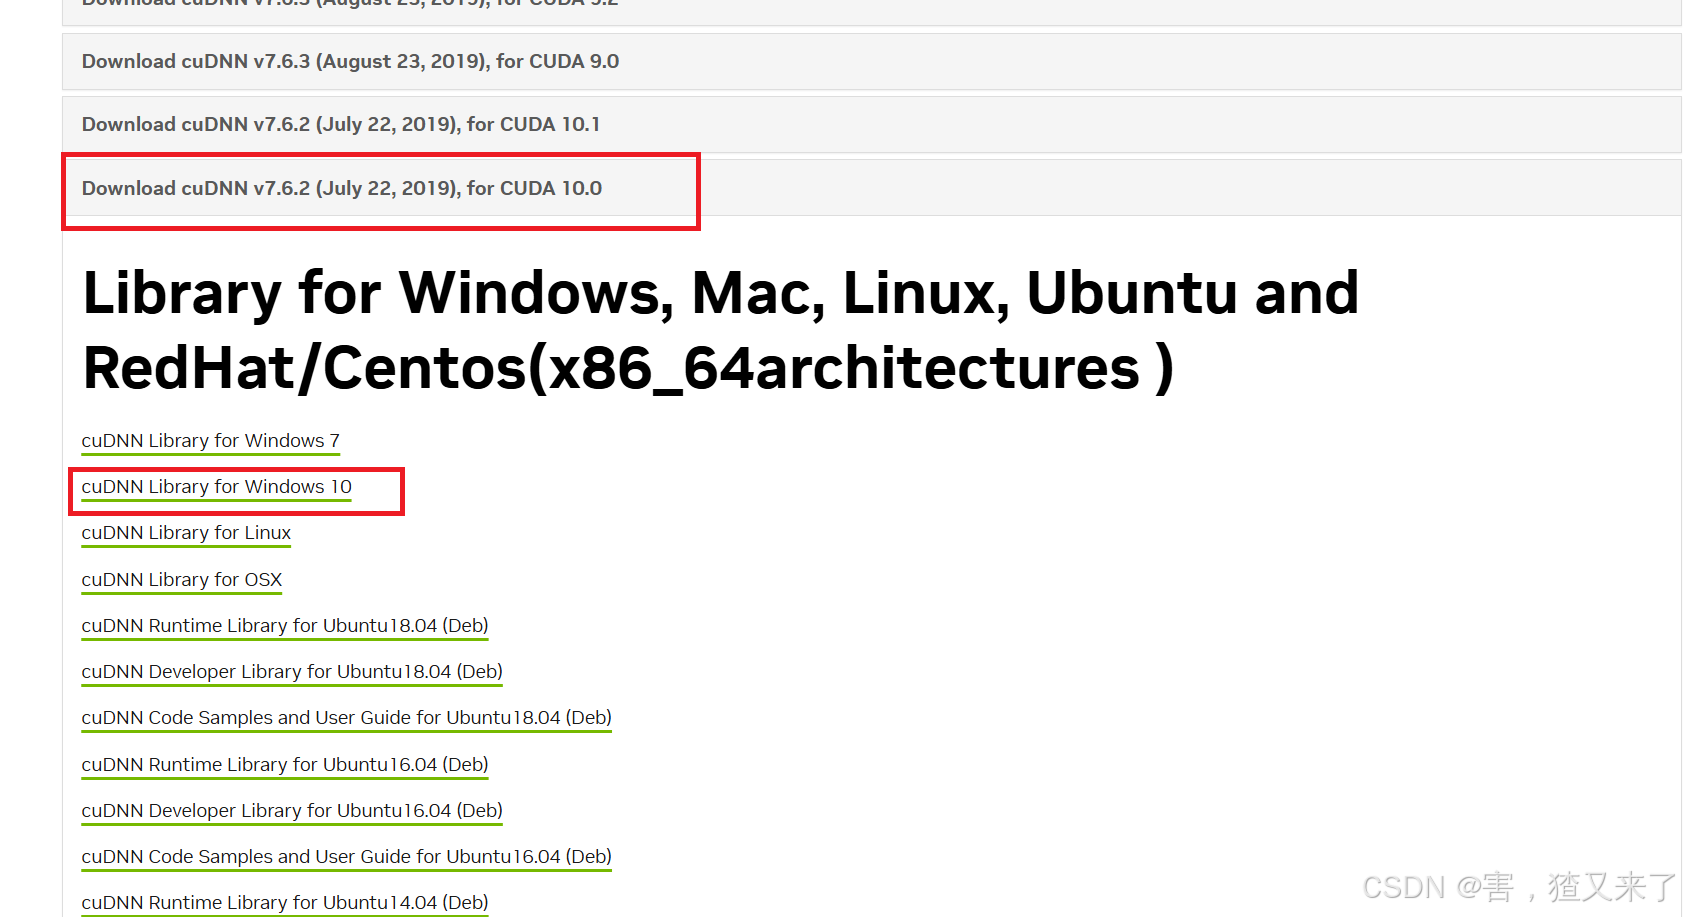Expand cuDNN v7.6.3 for CUDA 9.0 section

(871, 62)
